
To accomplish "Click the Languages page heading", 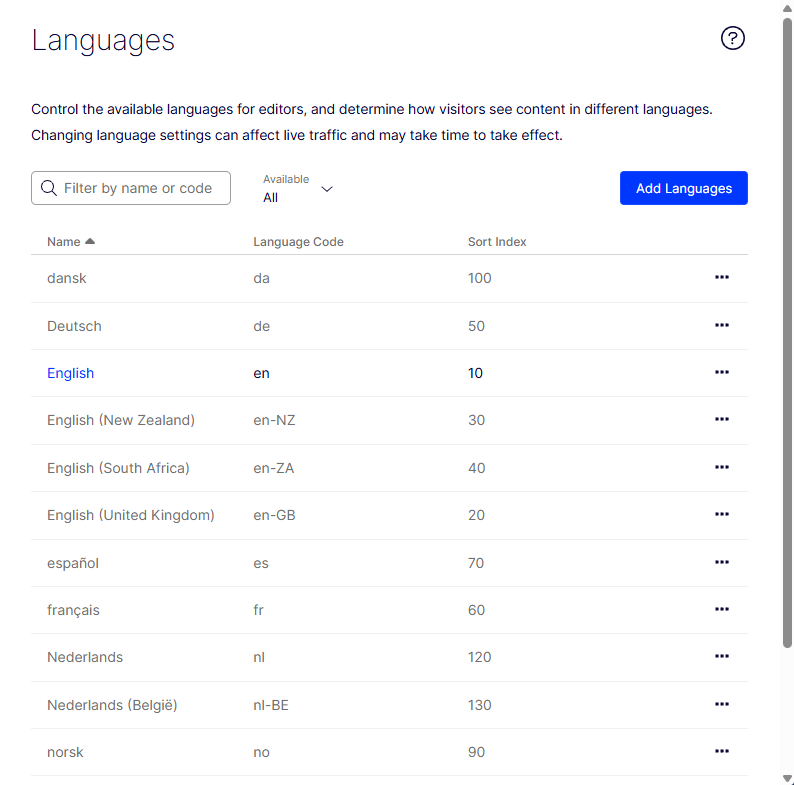I will coord(103,41).
